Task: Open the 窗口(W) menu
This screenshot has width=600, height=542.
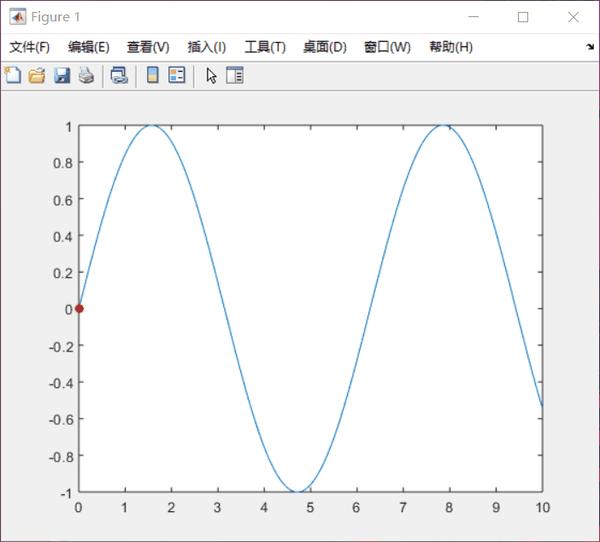Action: [387, 47]
